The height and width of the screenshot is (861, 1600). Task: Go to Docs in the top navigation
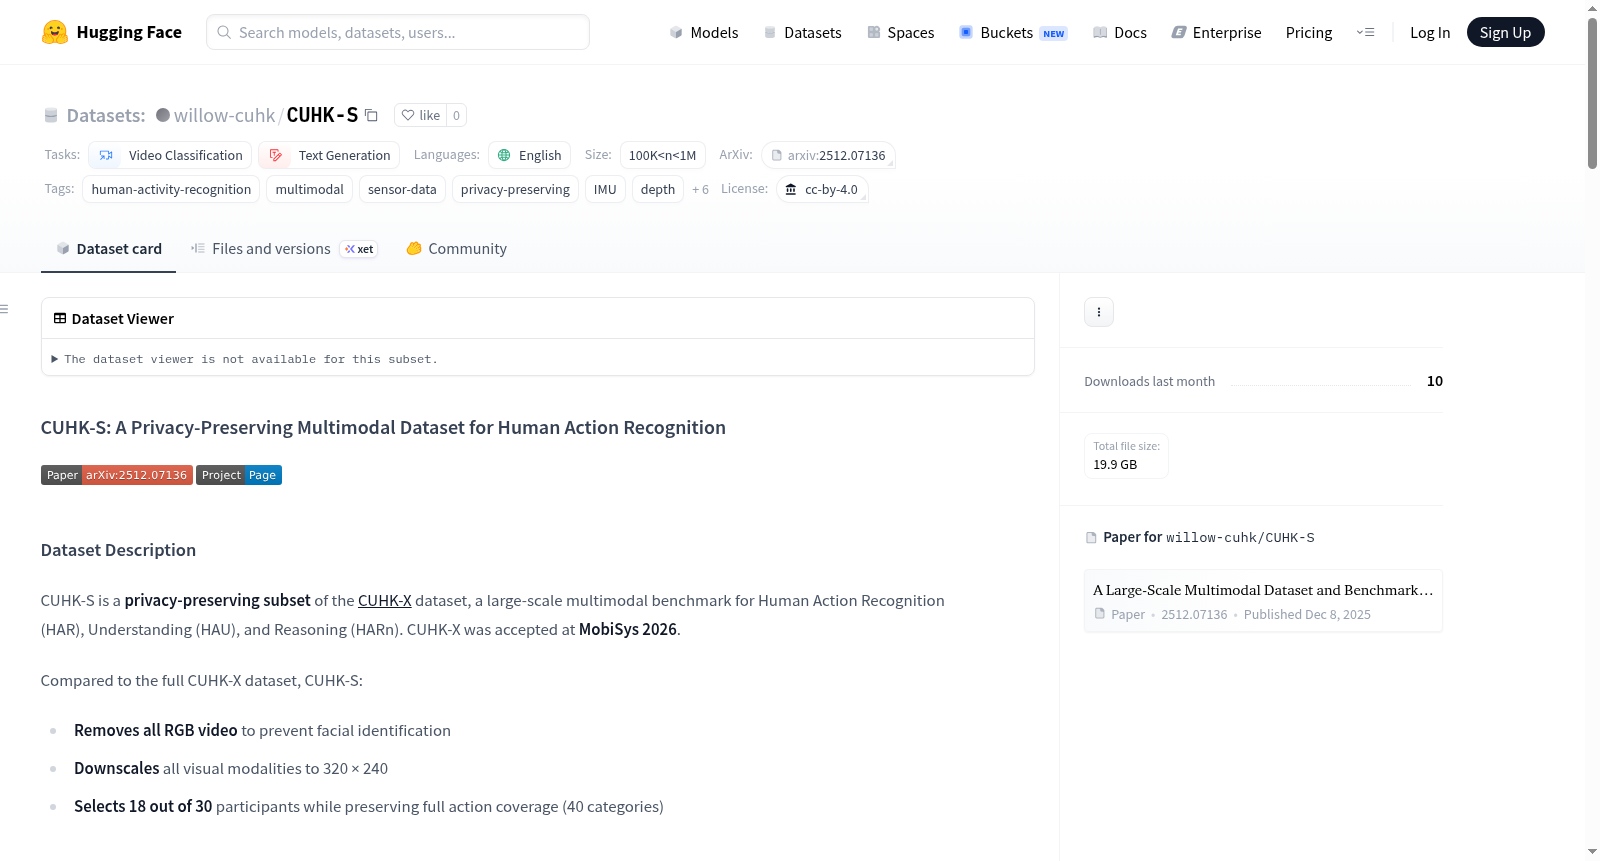pyautogui.click(x=1120, y=32)
